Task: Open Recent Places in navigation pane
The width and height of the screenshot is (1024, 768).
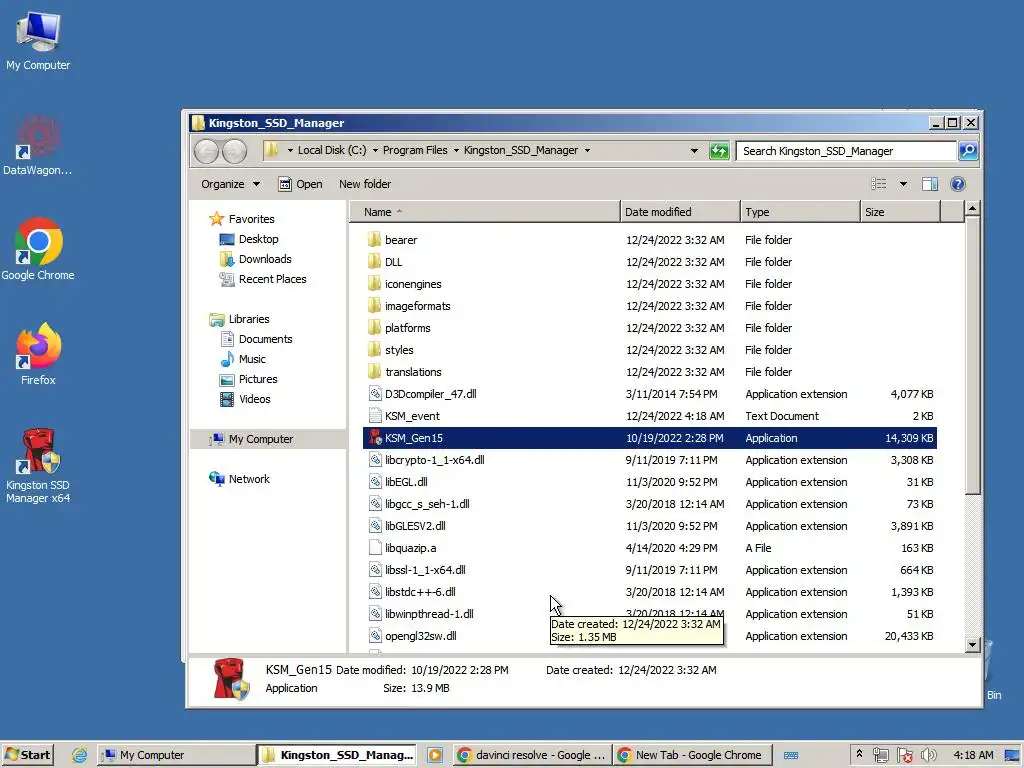Action: point(272,280)
